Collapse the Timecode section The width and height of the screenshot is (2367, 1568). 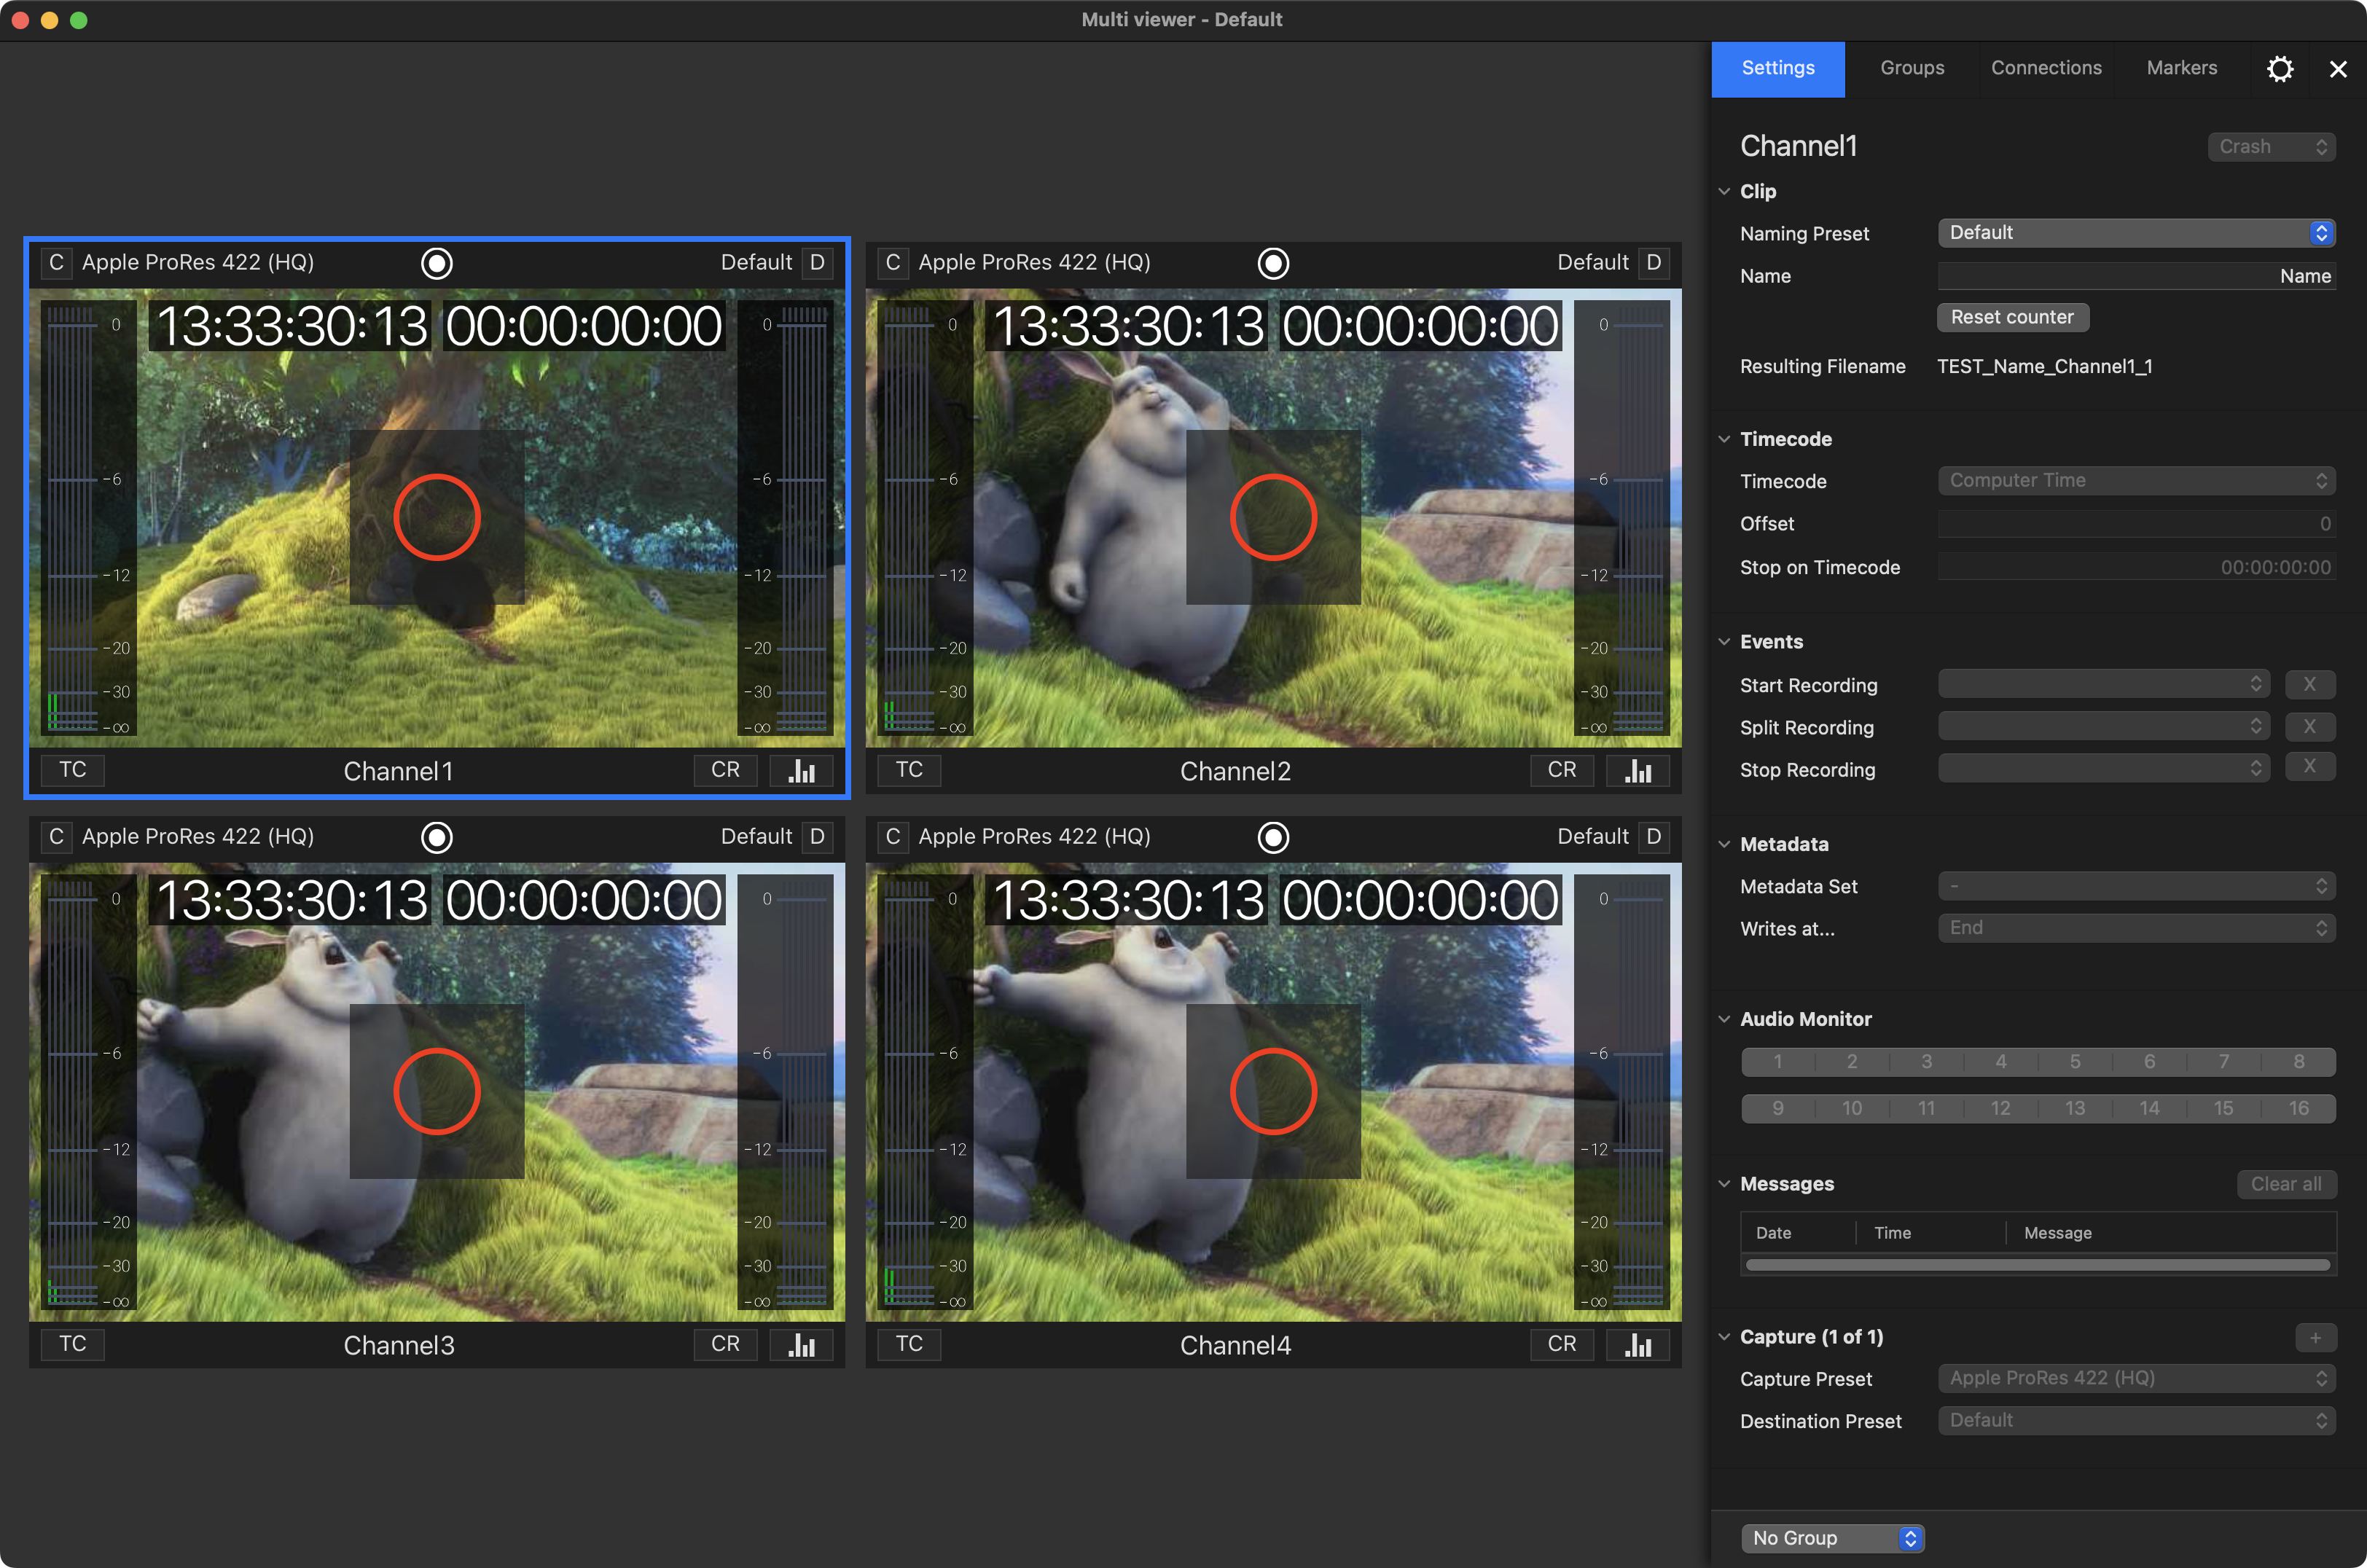pos(1724,439)
